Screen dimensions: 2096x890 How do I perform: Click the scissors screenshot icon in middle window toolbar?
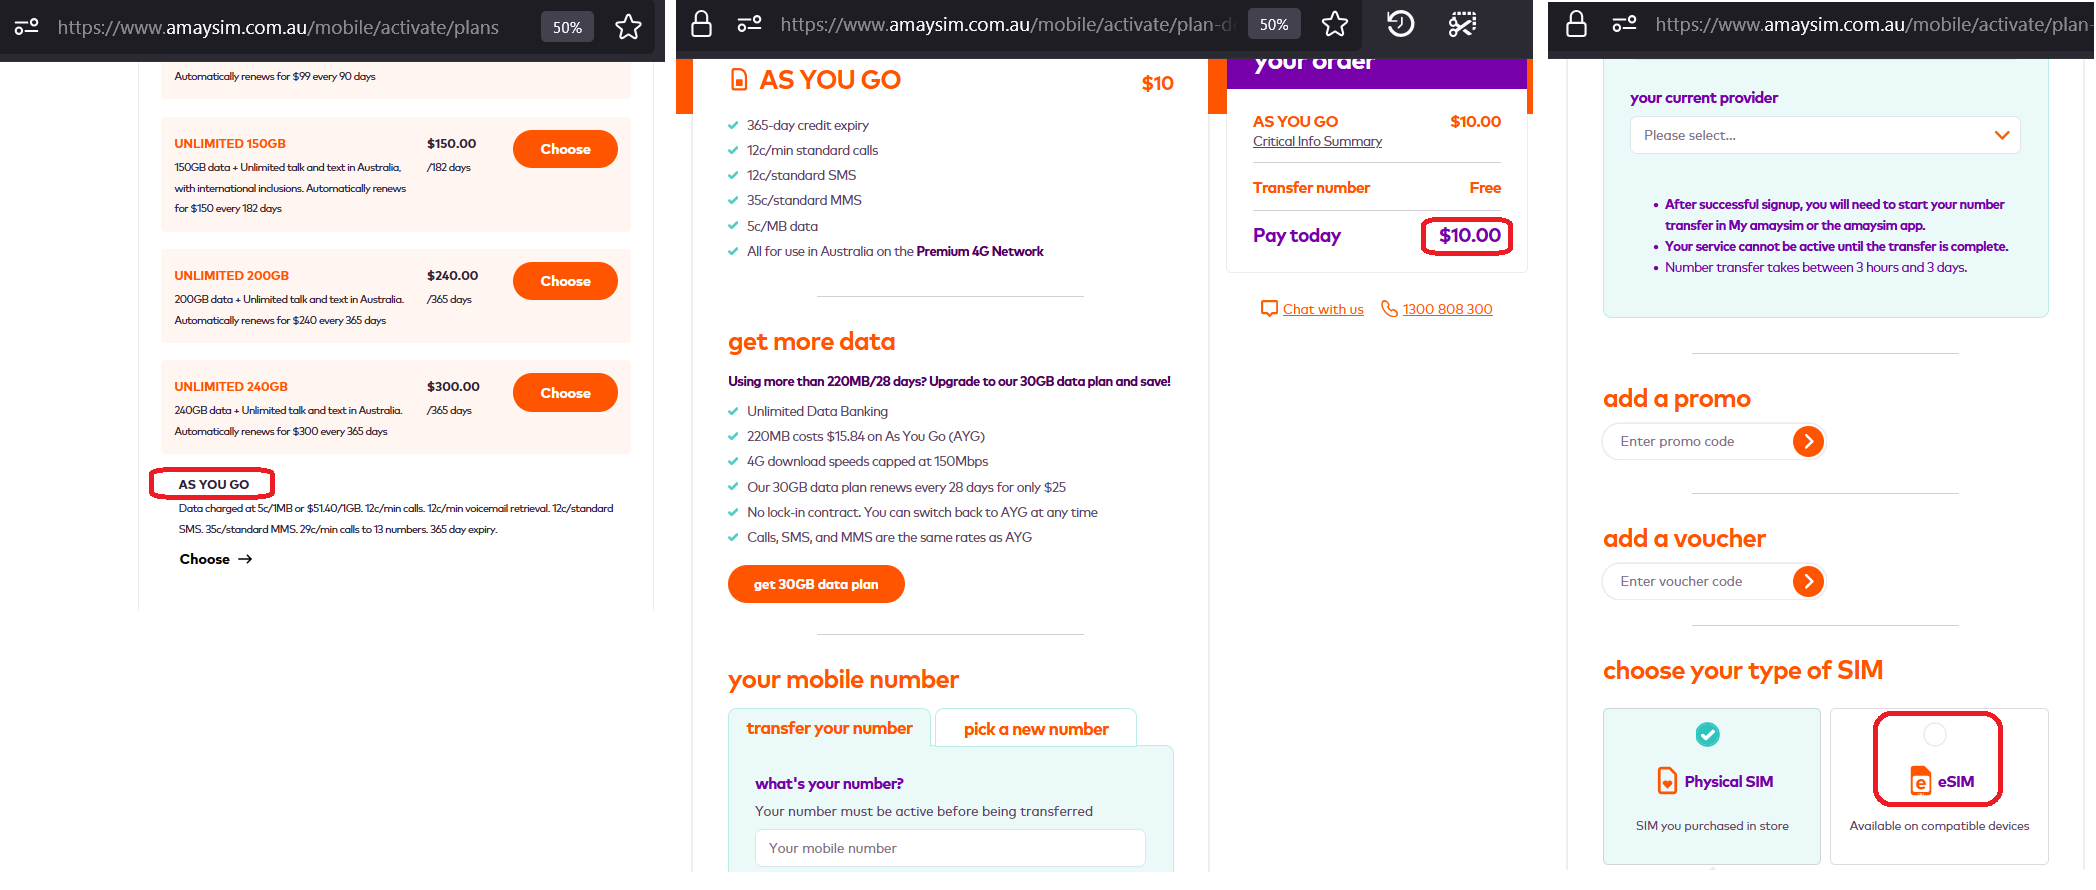pyautogui.click(x=1462, y=24)
